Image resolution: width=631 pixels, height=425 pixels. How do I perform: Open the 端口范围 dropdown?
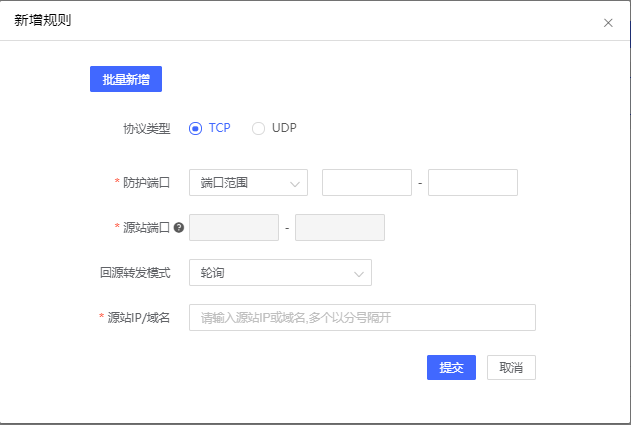point(248,183)
